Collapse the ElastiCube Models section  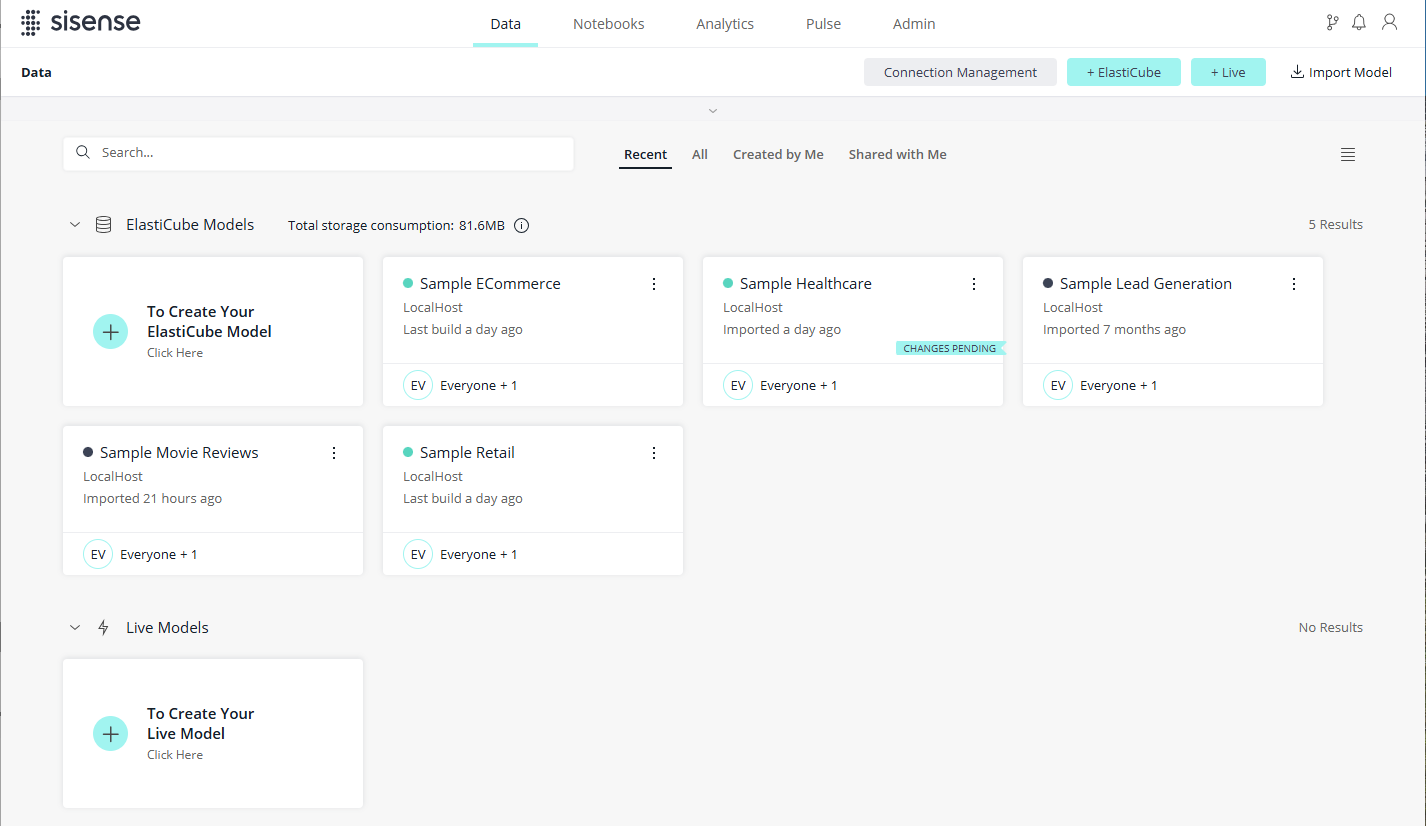74,225
